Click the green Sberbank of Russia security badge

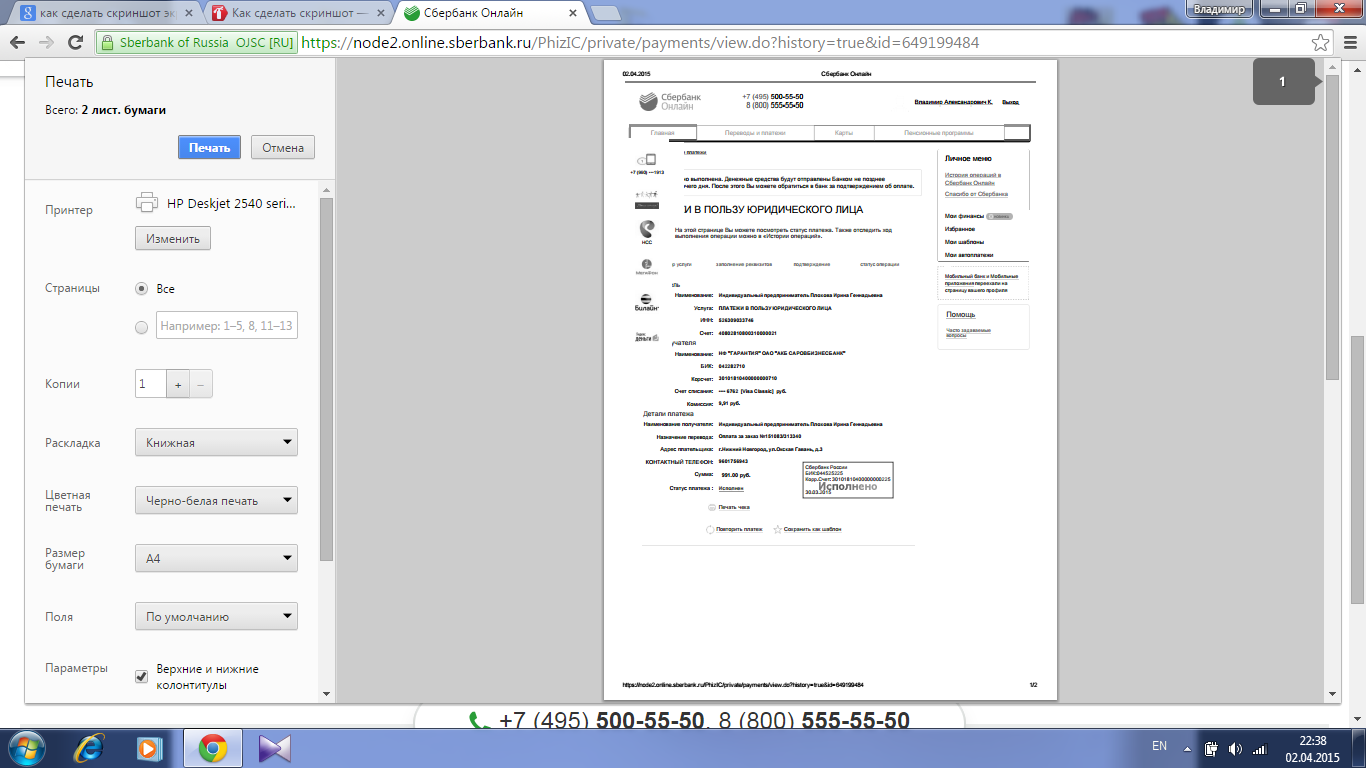pyautogui.click(x=196, y=43)
